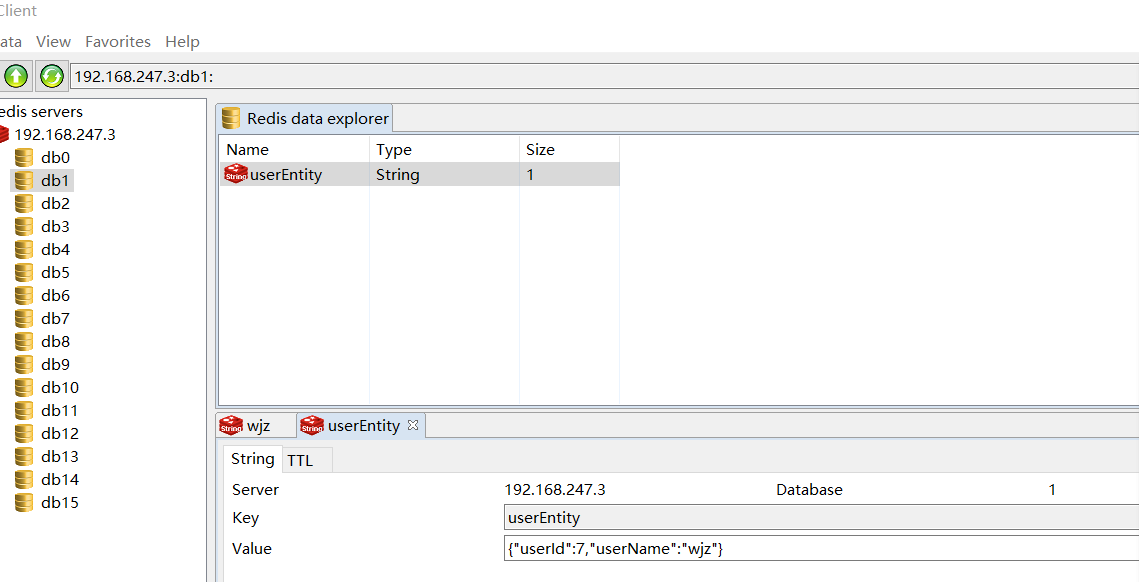Viewport: 1139px width, 582px height.
Task: Click the db11 database icon
Action: pyautogui.click(x=24, y=411)
